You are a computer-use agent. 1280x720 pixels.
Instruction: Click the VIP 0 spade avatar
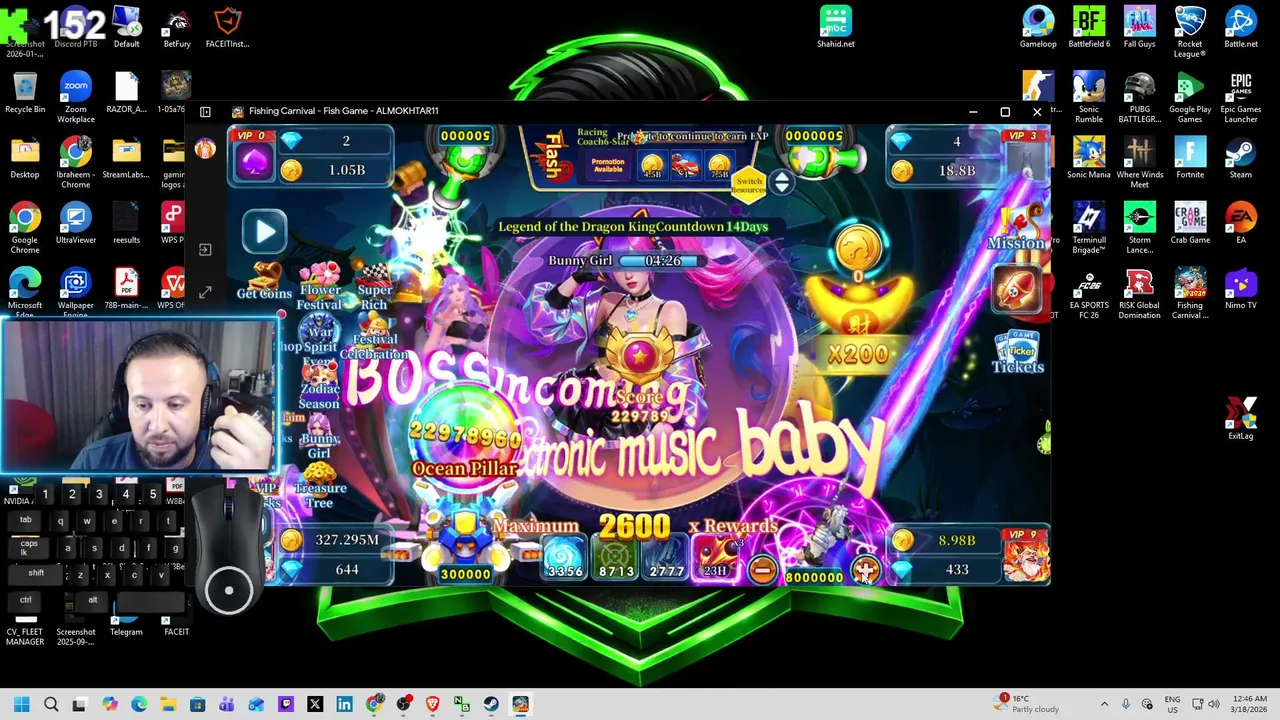pos(252,160)
